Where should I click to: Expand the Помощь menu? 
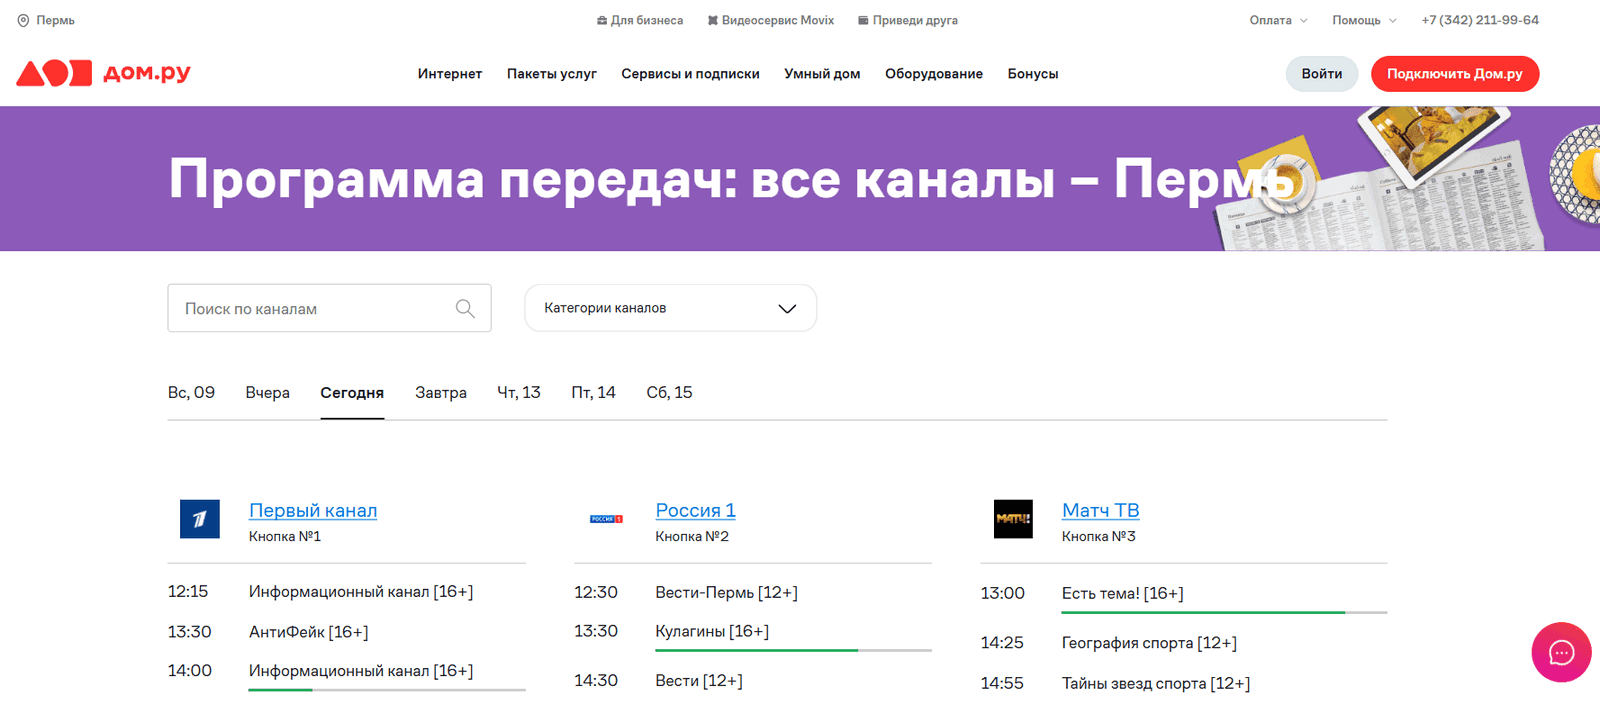click(x=1363, y=20)
